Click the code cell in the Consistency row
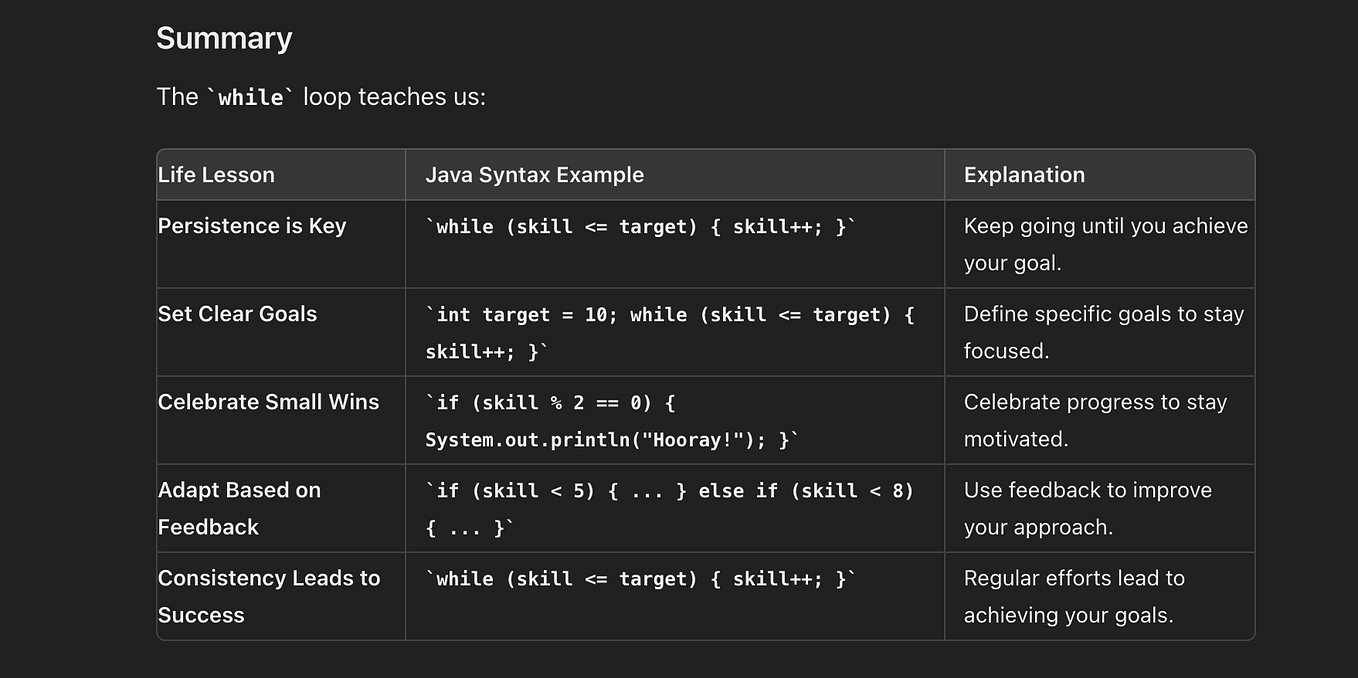1358x678 pixels. (641, 578)
